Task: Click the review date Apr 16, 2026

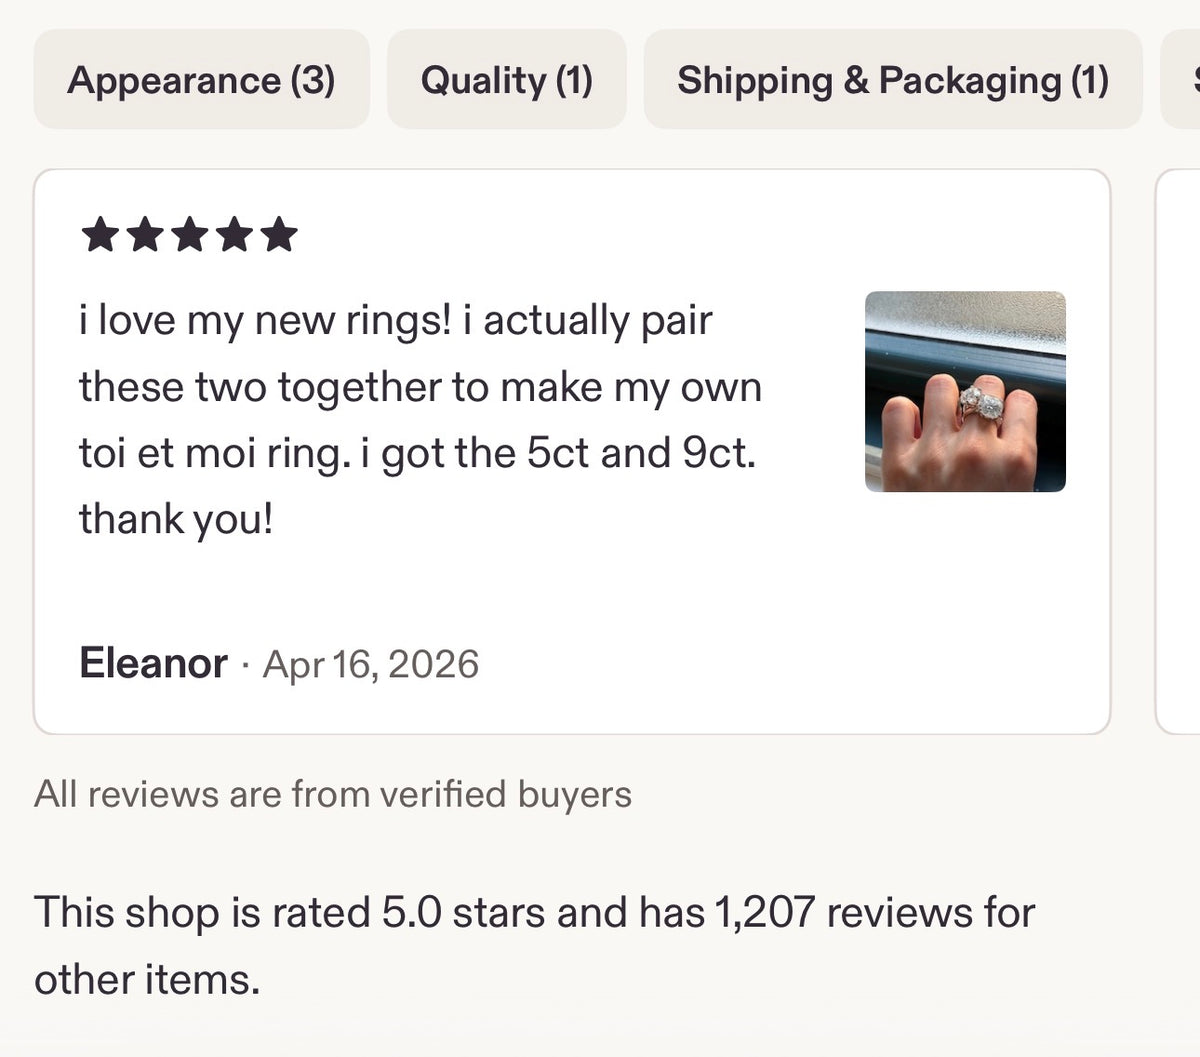Action: [371, 664]
